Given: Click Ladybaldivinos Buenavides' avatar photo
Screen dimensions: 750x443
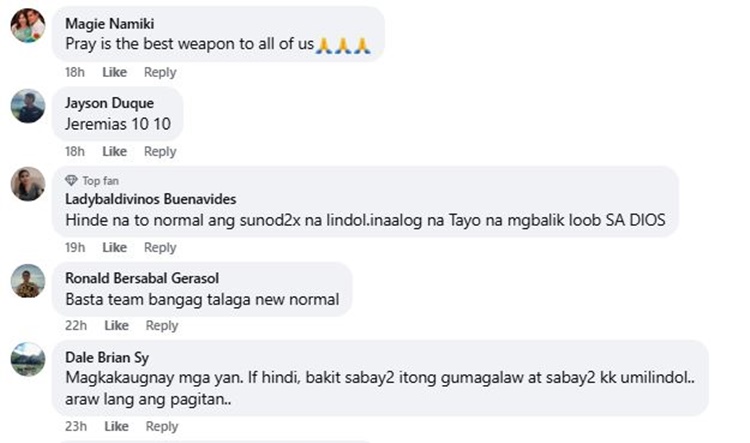Looking at the screenshot, I should point(28,184).
